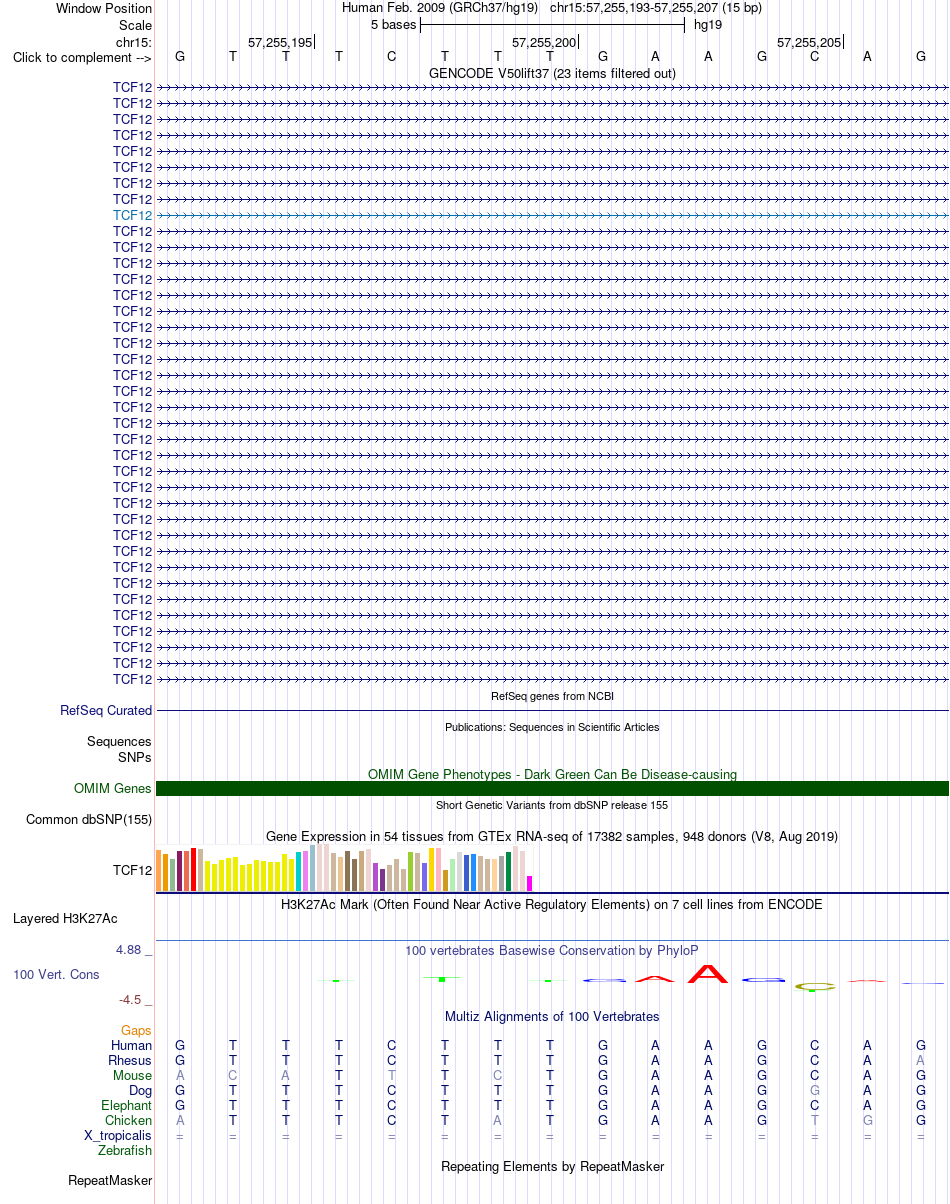950x1204 pixels.
Task: Click the 'Scale' ruler label
Action: click(x=135, y=25)
